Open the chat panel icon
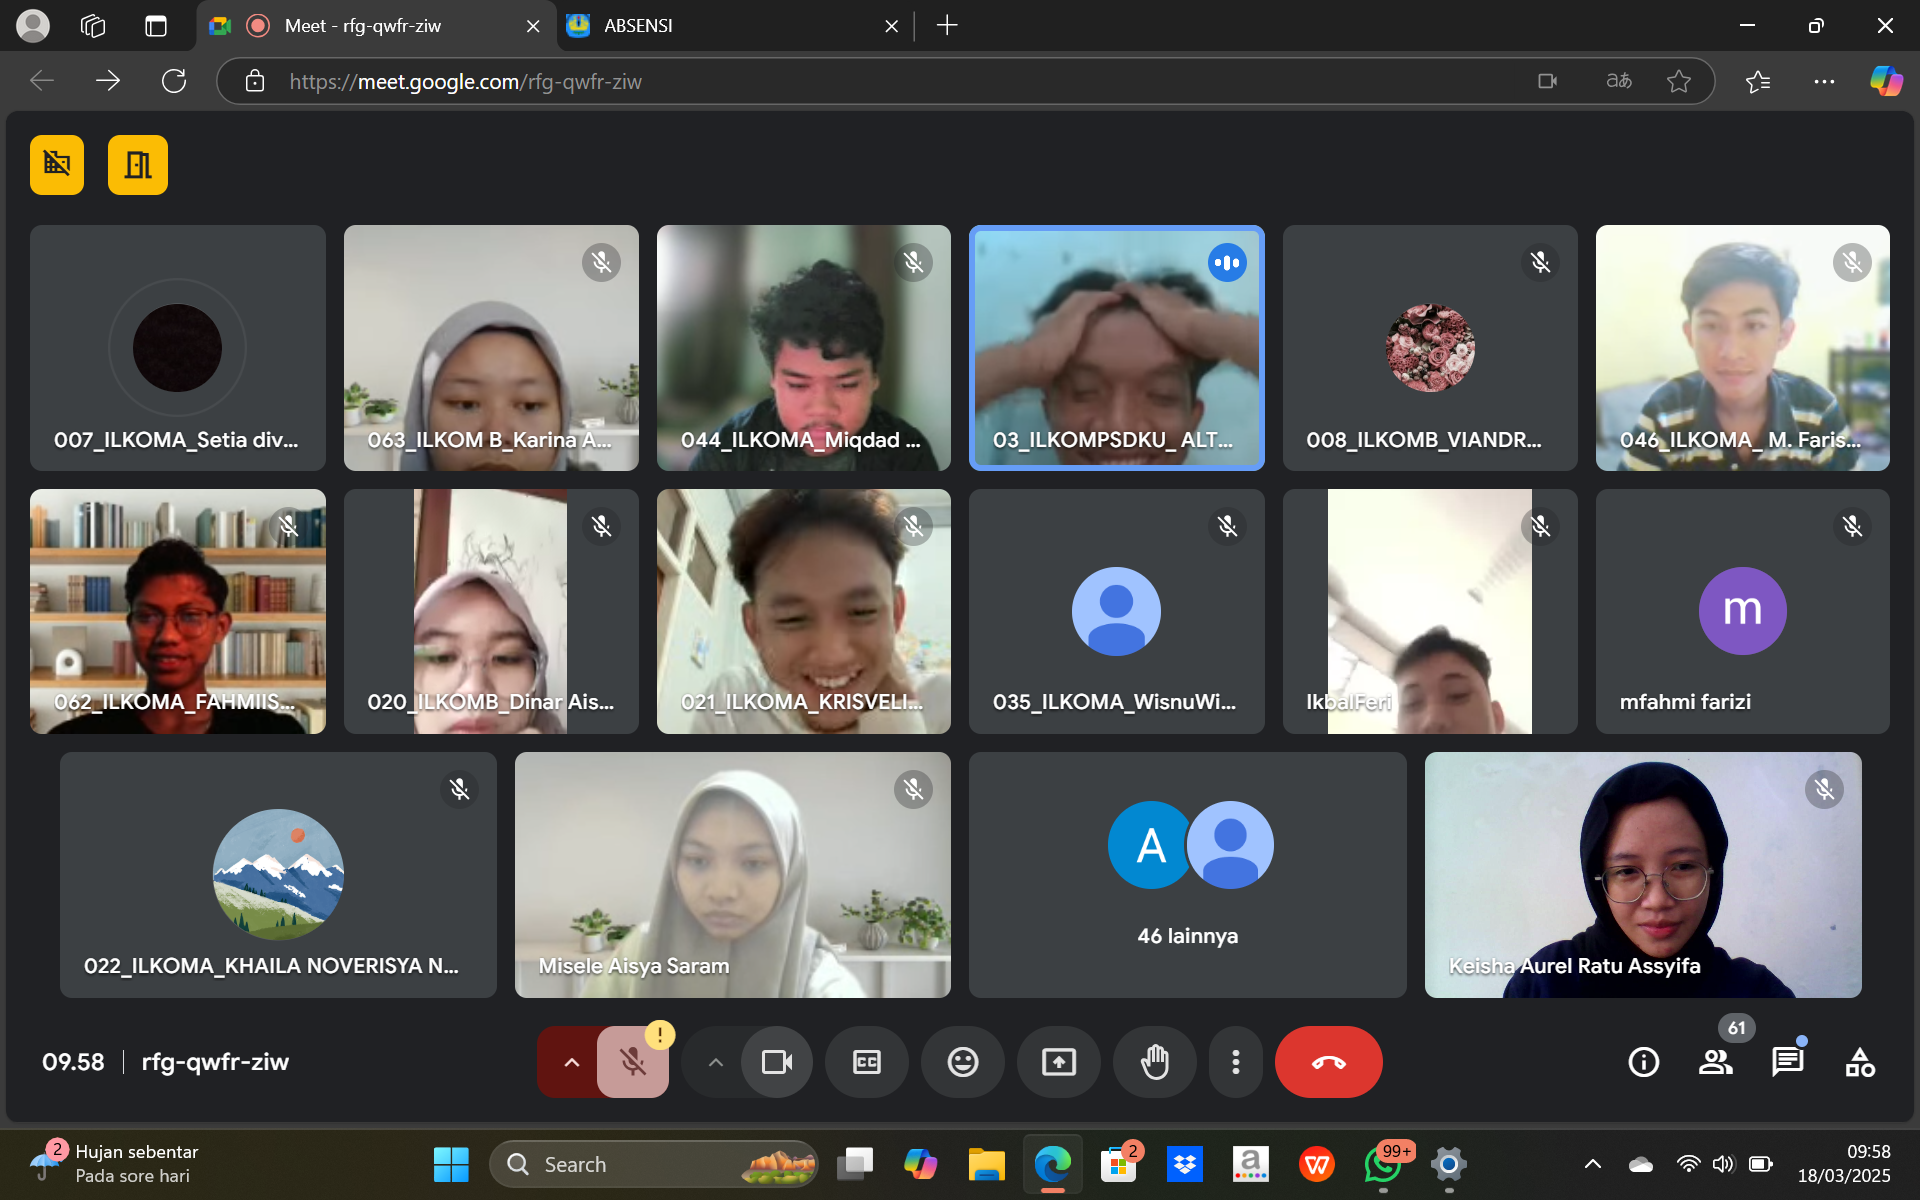 [1787, 1062]
